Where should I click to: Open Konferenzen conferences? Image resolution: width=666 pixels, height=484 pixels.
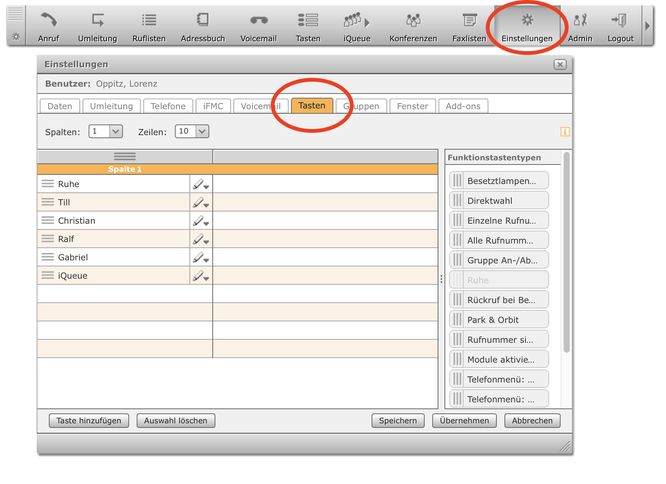click(x=413, y=26)
